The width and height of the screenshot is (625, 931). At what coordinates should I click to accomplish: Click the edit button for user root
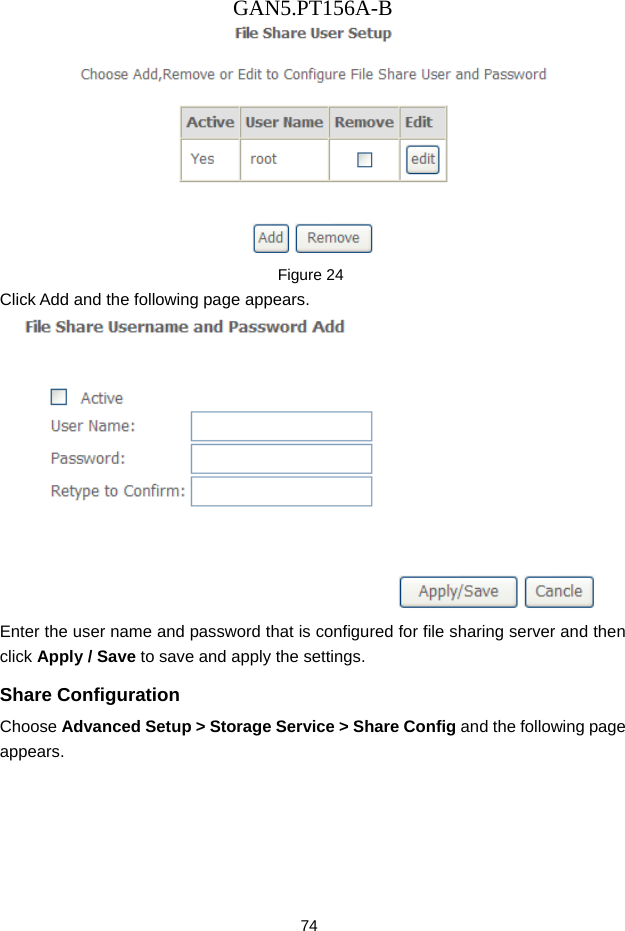point(422,159)
